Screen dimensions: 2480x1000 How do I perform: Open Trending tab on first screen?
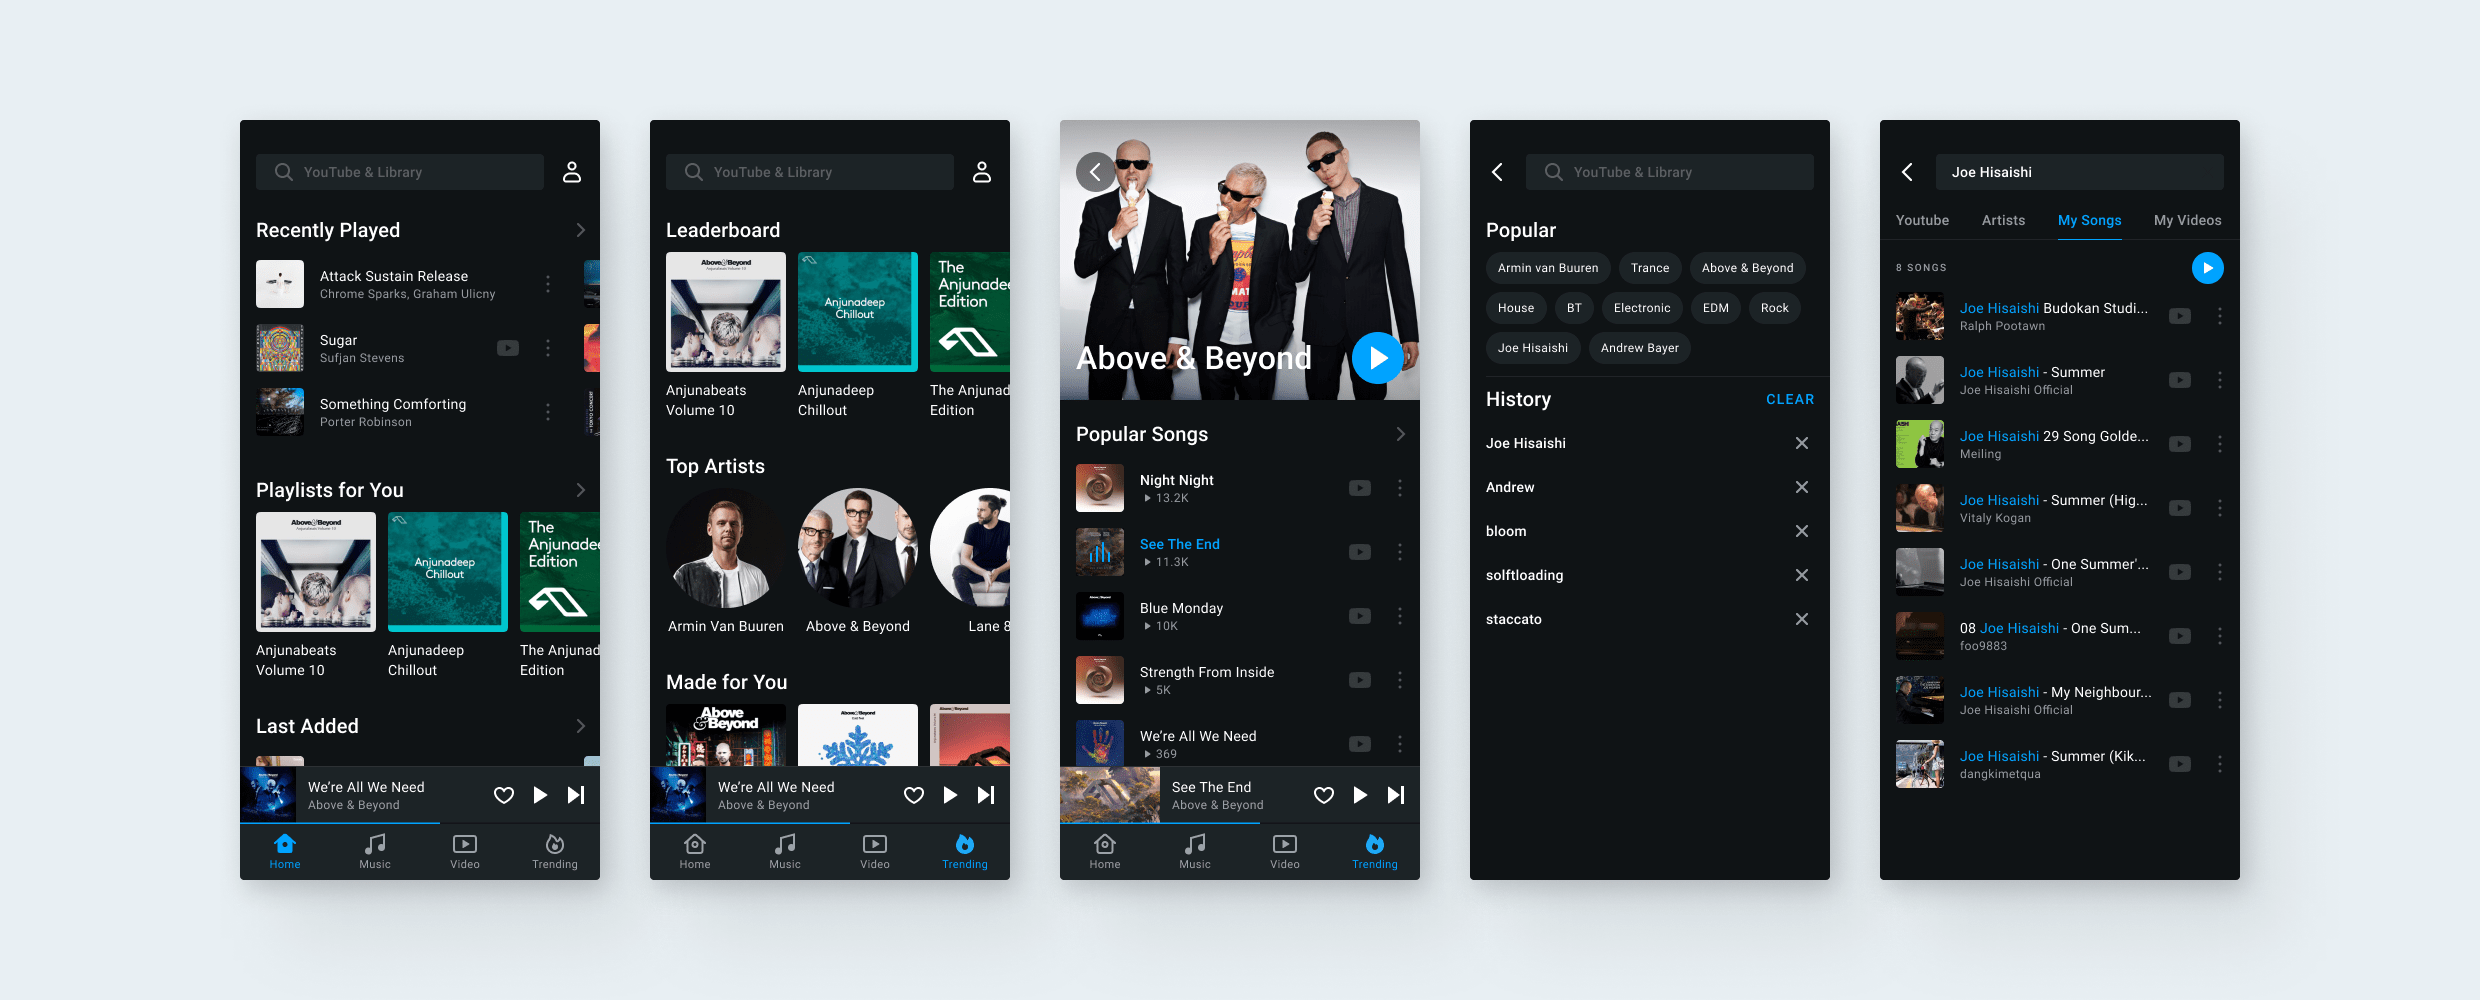point(555,852)
